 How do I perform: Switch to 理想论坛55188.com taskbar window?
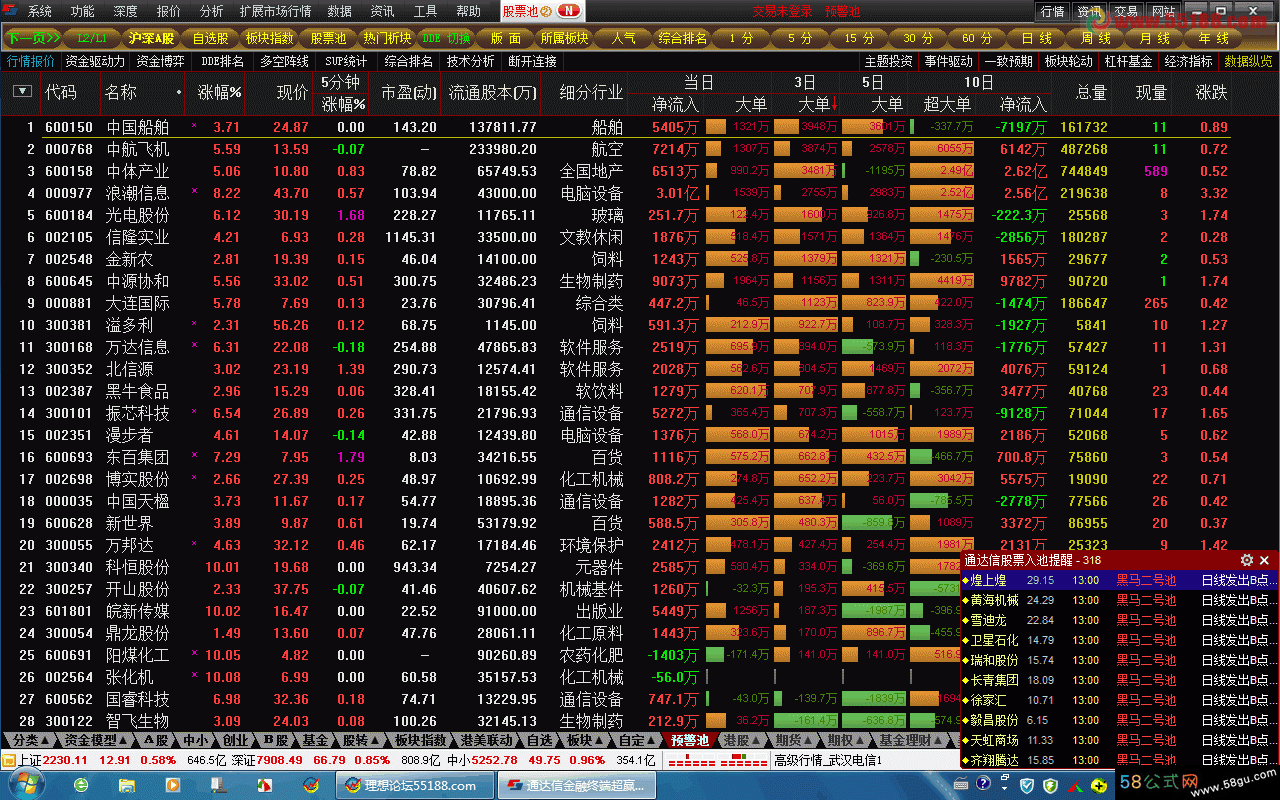click(414, 785)
